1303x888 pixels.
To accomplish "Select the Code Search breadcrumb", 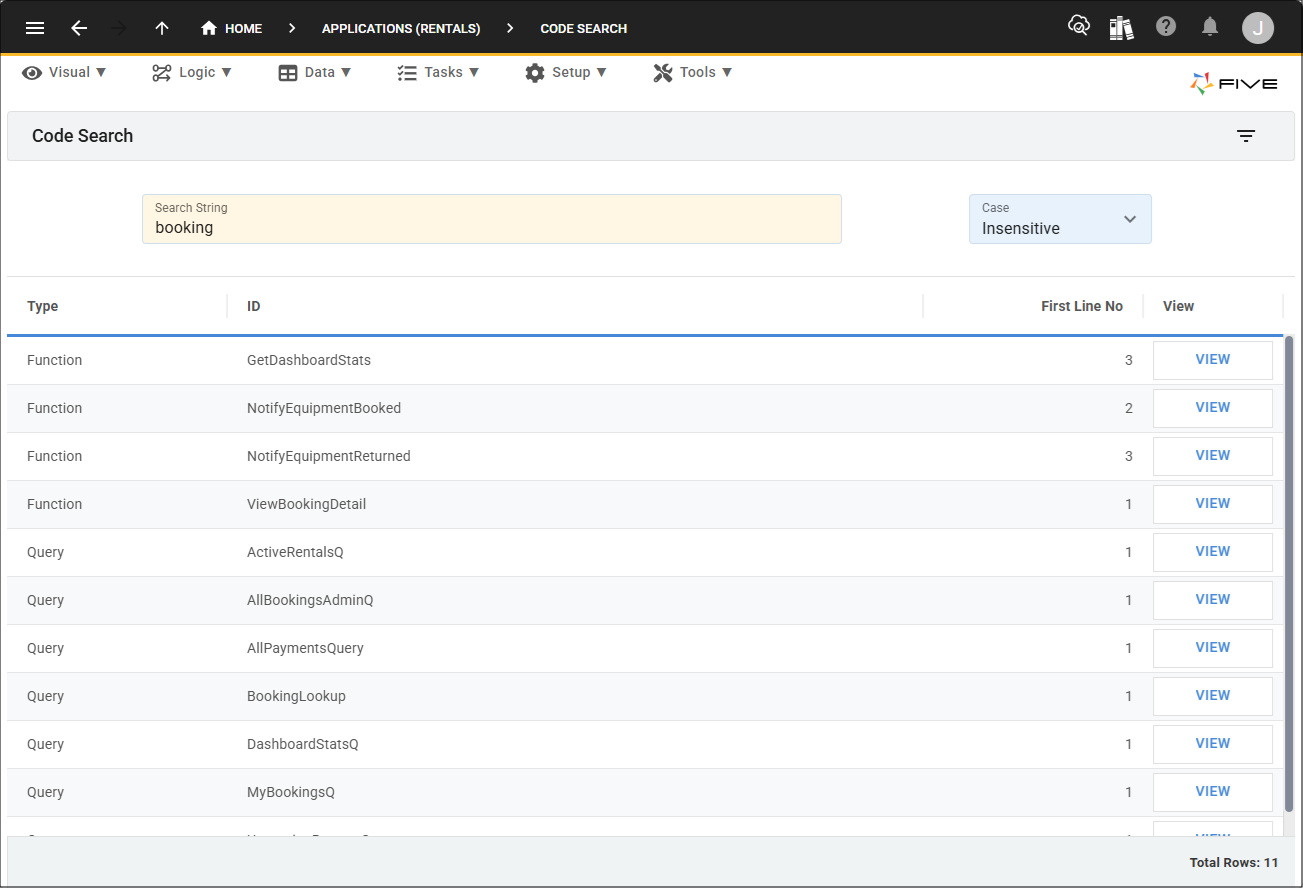I will (584, 28).
